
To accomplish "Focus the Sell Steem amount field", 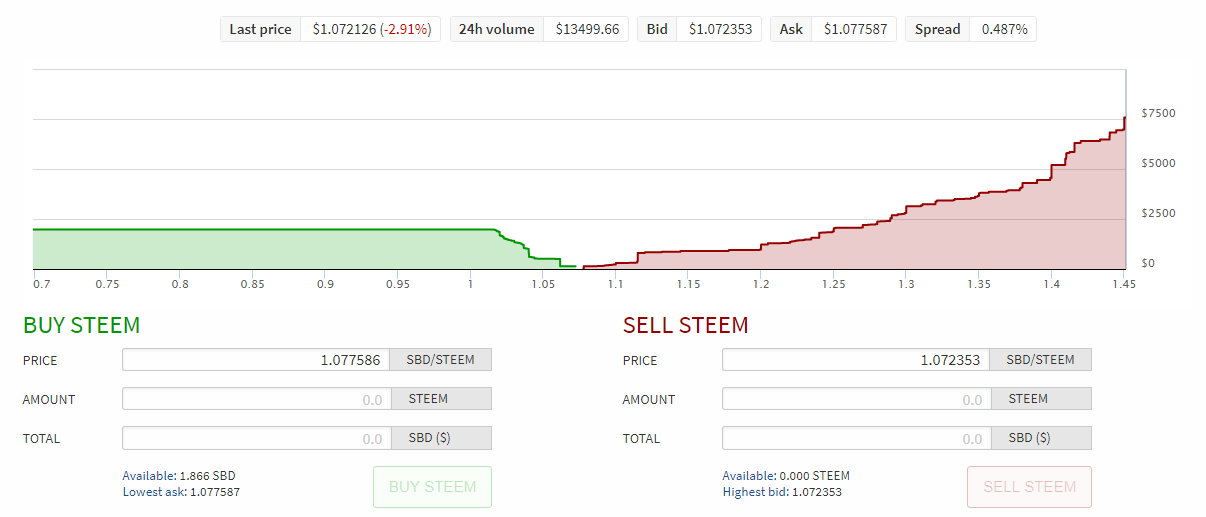I will (x=856, y=399).
